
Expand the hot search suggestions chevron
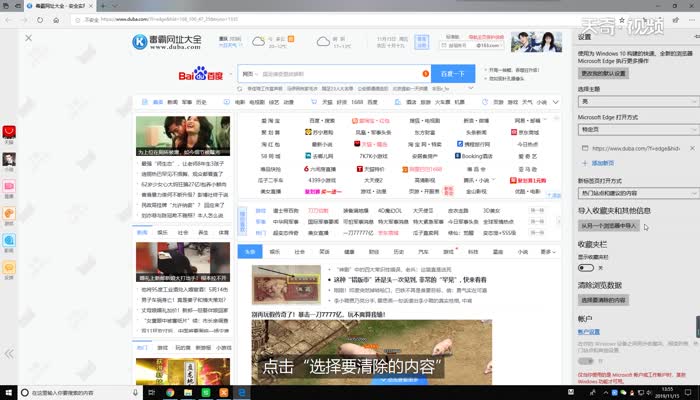[470, 88]
